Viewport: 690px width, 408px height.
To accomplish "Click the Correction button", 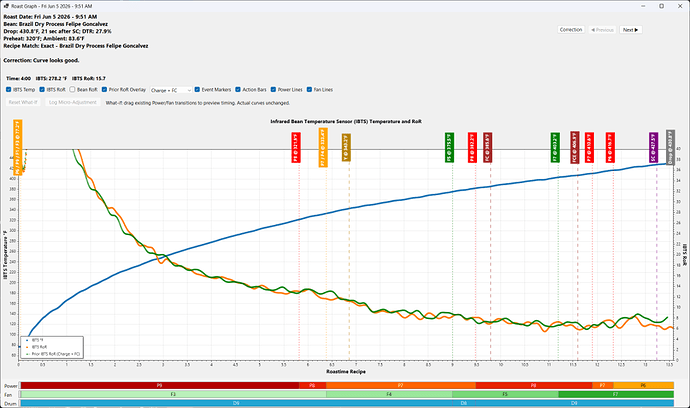I will pyautogui.click(x=571, y=30).
